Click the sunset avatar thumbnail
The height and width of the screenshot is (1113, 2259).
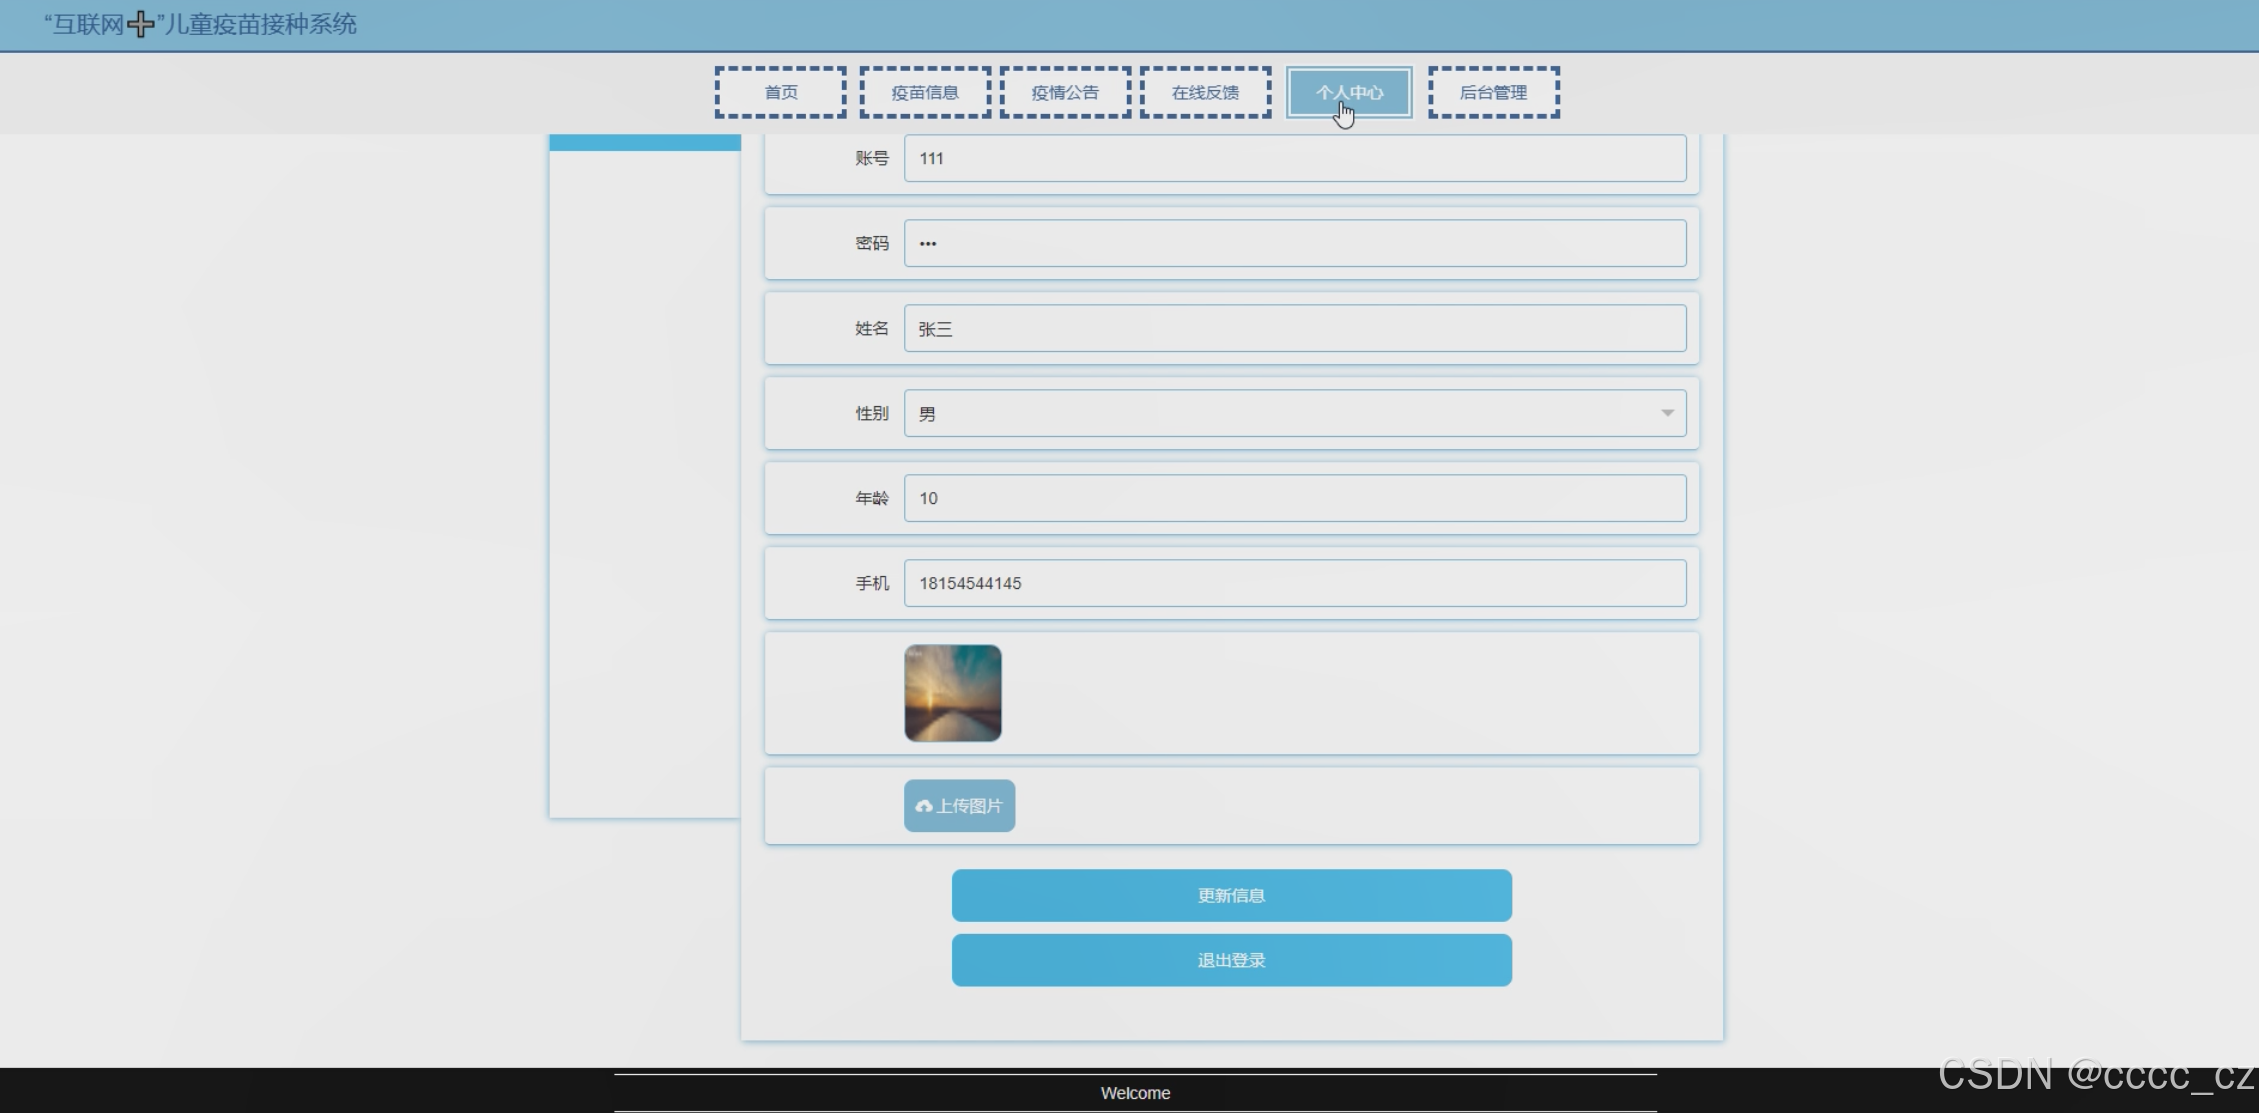952,693
